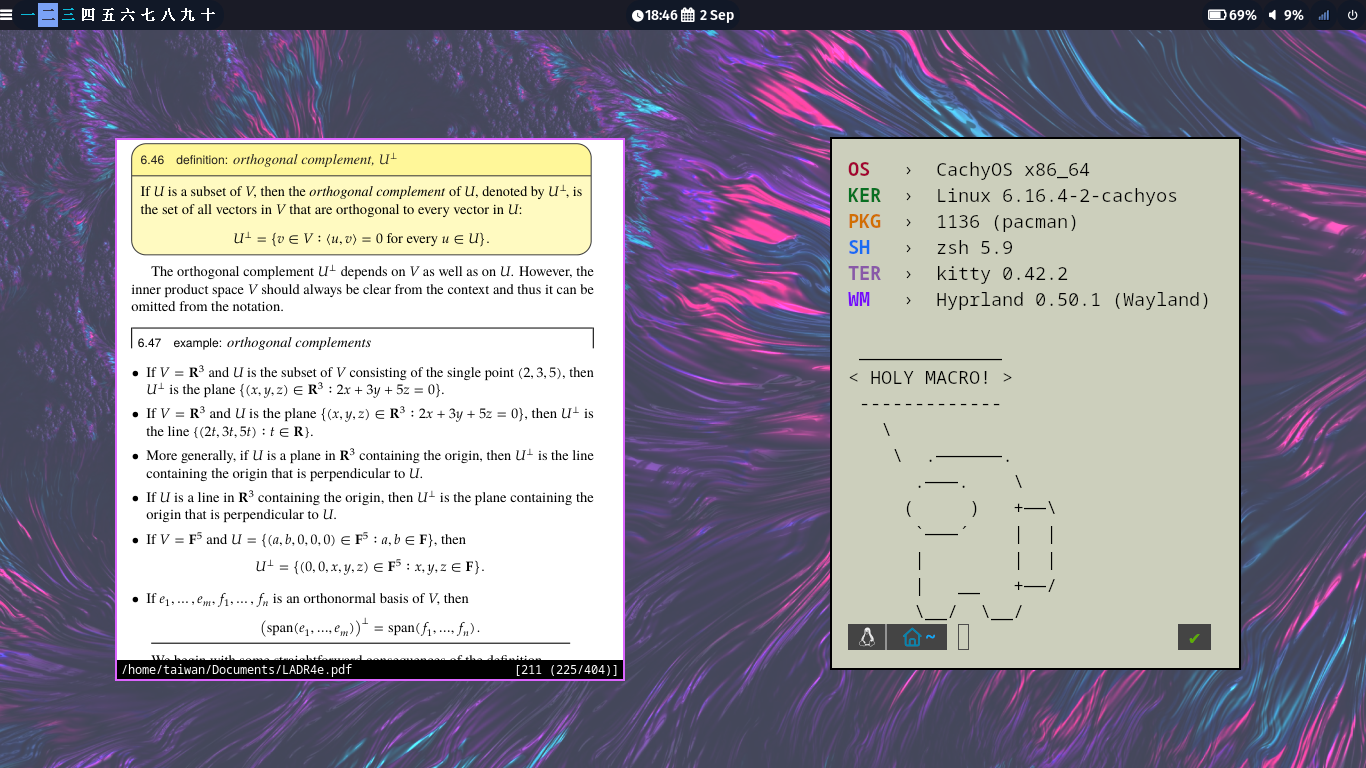Switch to workspace 六 (six)
Screen dimensions: 1366x768
tap(128, 15)
